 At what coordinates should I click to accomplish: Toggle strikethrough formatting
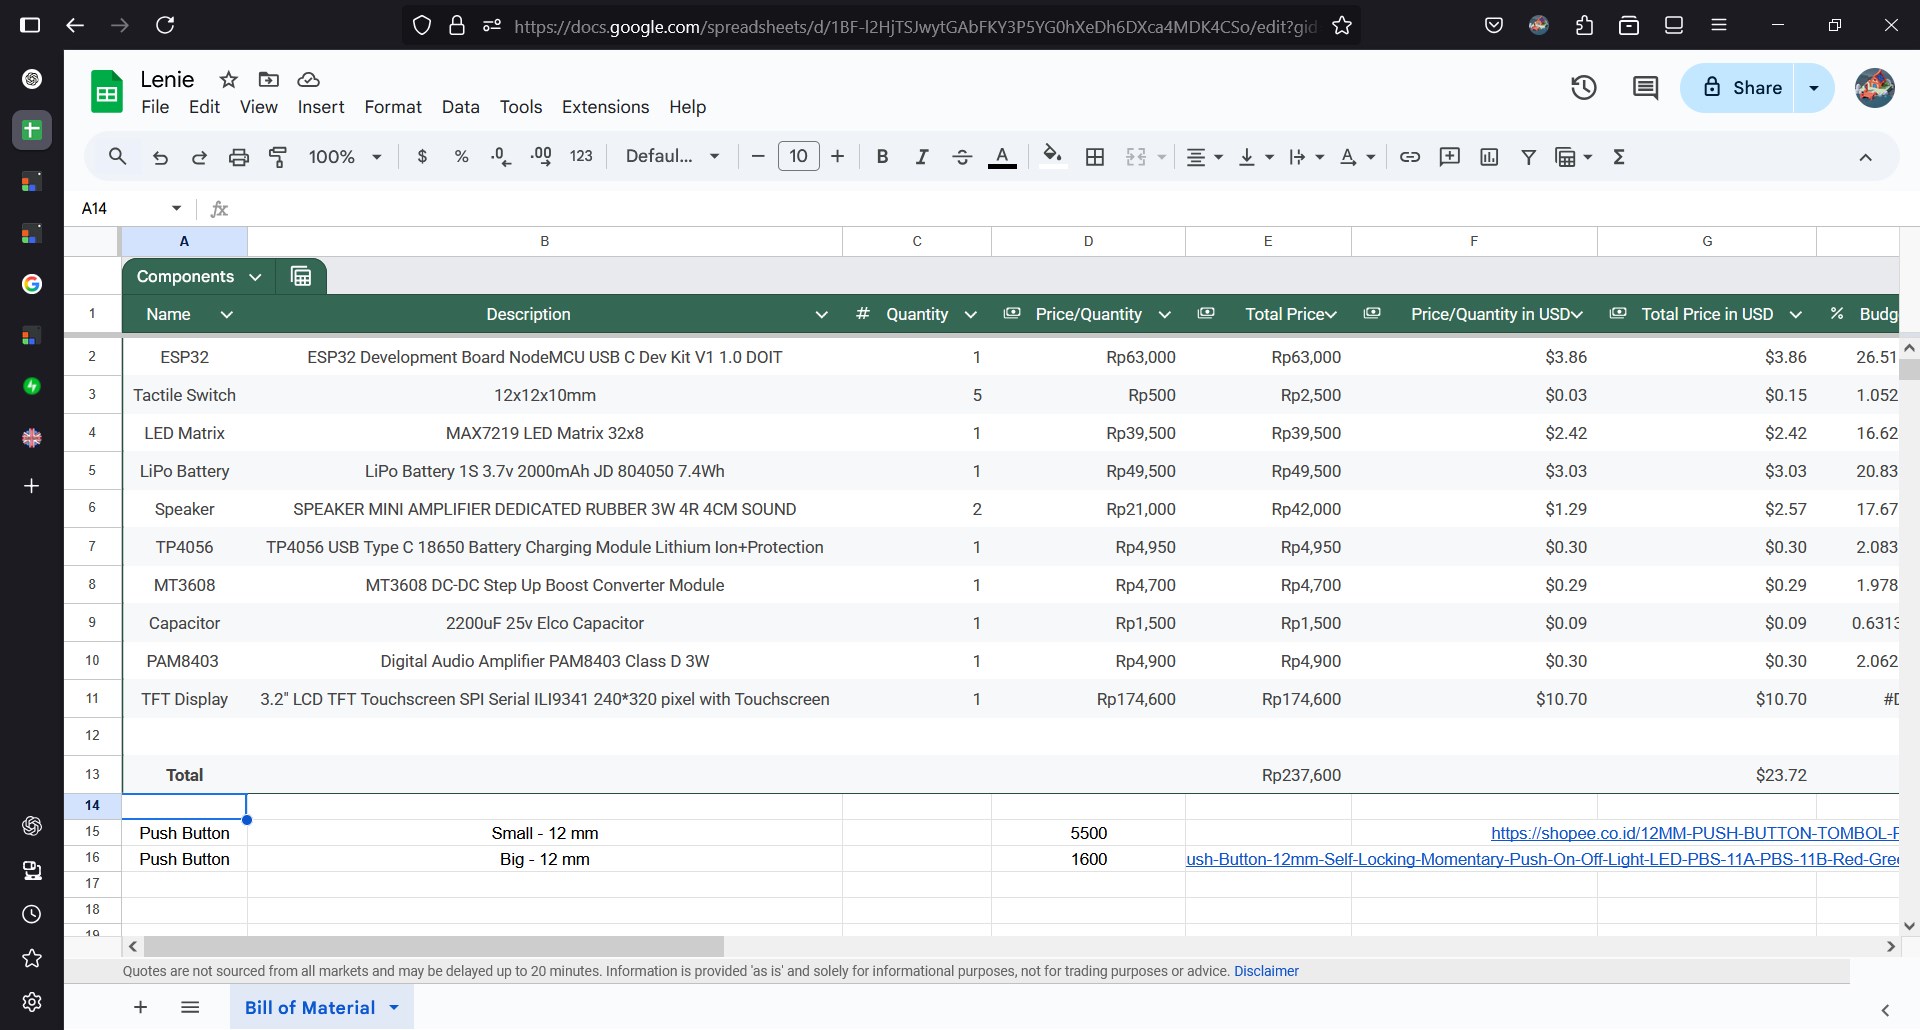coord(962,157)
